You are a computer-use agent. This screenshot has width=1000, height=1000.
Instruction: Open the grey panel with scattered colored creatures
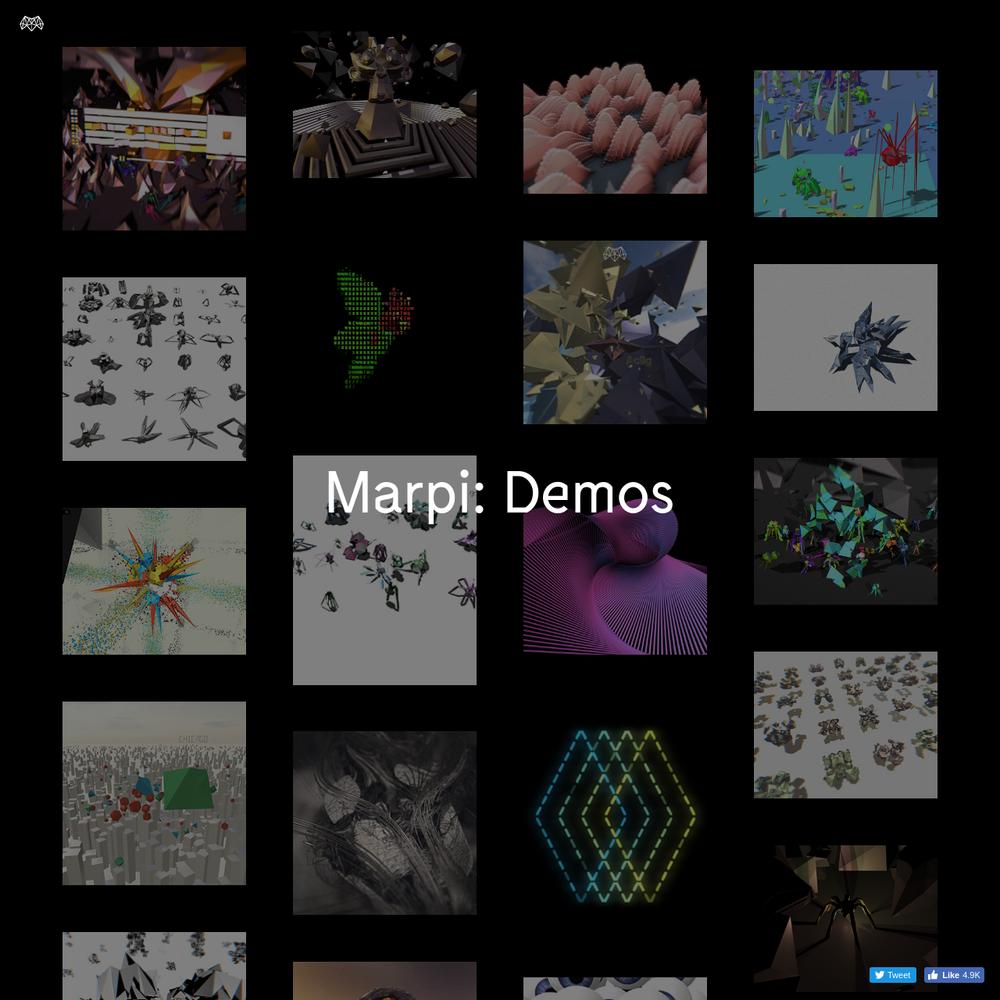385,570
